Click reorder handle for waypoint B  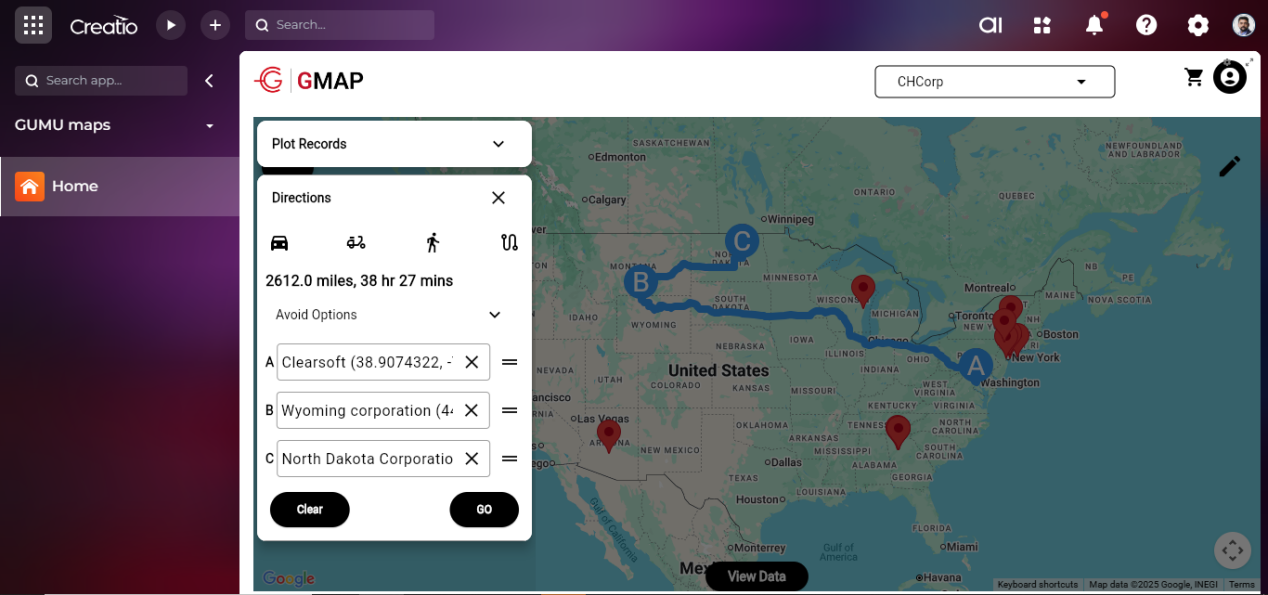509,410
